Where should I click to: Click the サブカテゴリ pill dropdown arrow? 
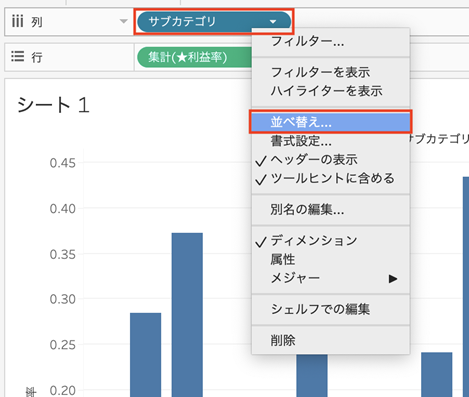273,22
